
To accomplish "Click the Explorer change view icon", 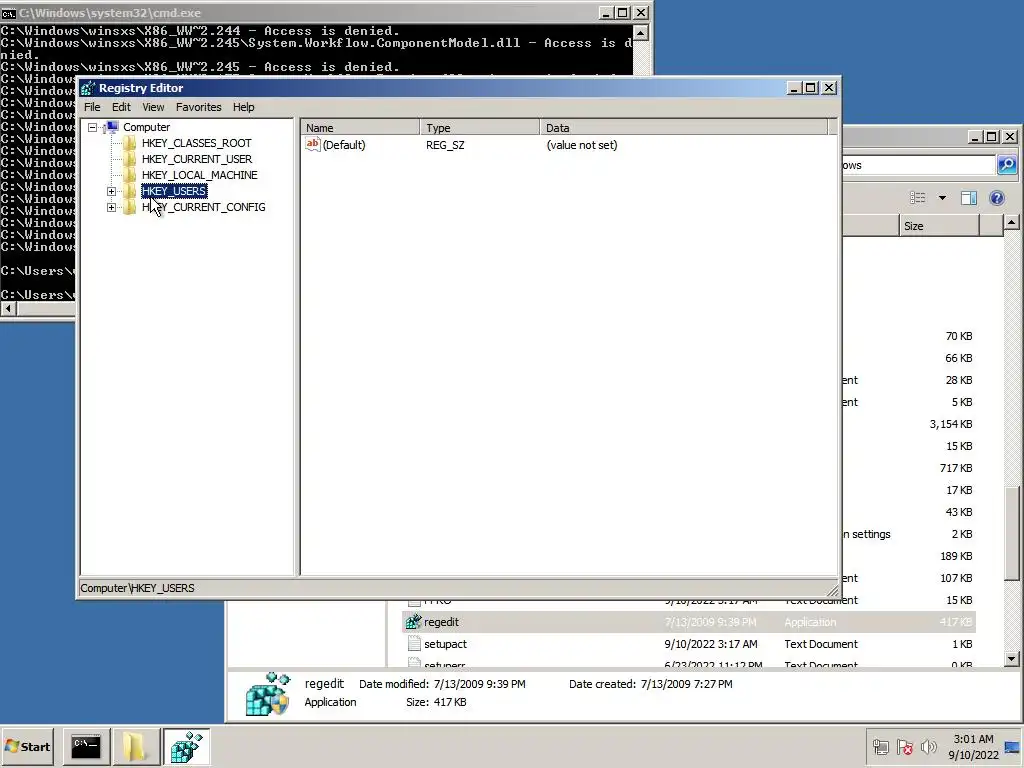I will pyautogui.click(x=918, y=198).
